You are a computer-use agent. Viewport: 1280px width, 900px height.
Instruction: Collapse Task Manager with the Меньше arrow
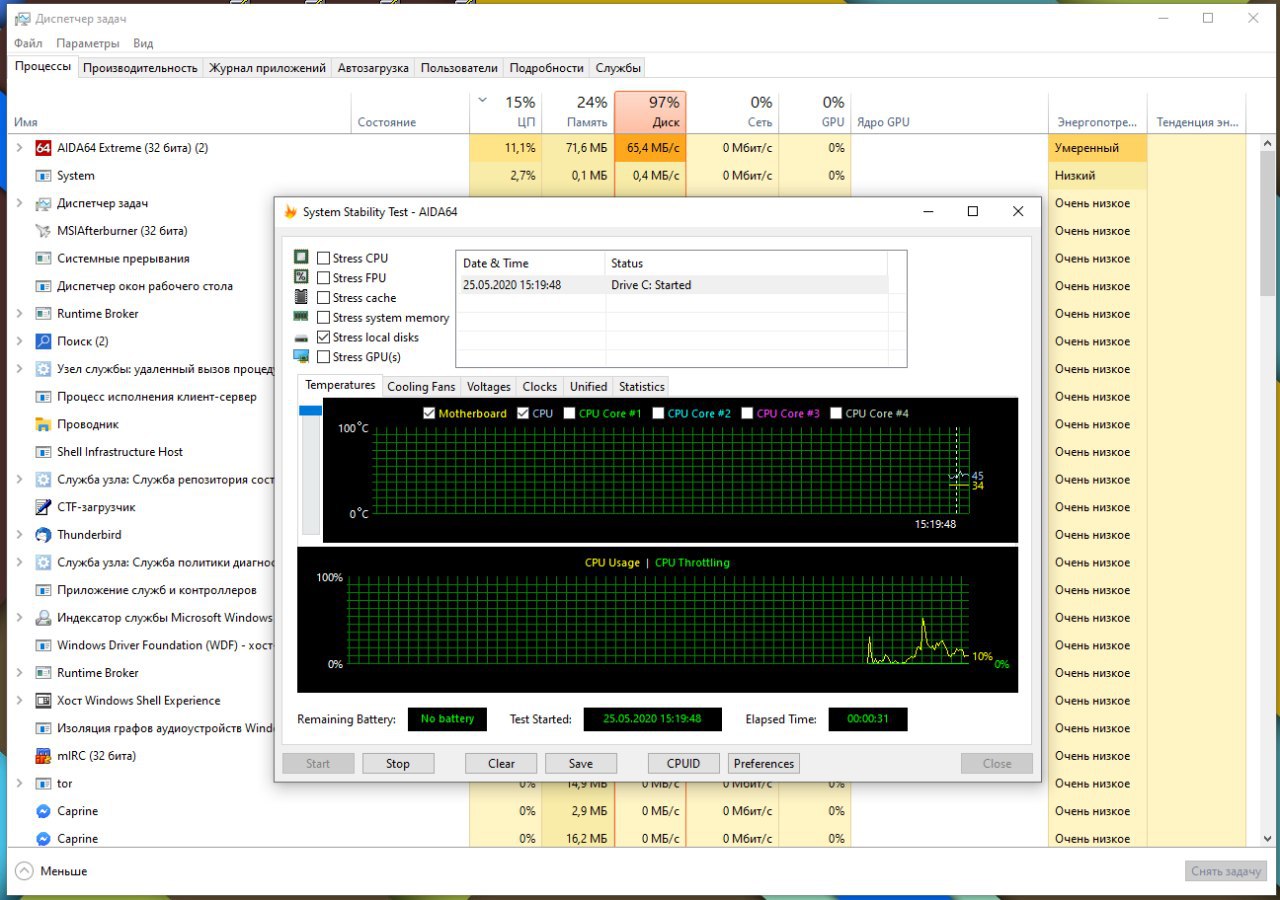(x=25, y=871)
